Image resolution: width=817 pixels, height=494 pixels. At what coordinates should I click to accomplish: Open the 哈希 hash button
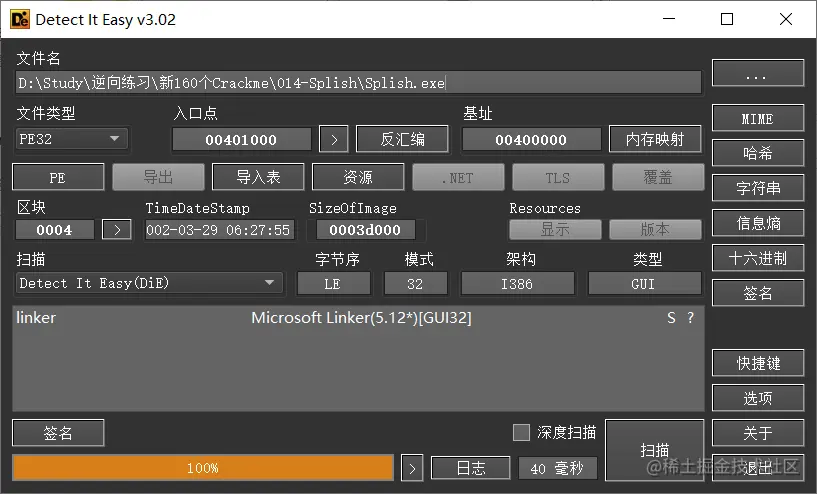(x=758, y=153)
